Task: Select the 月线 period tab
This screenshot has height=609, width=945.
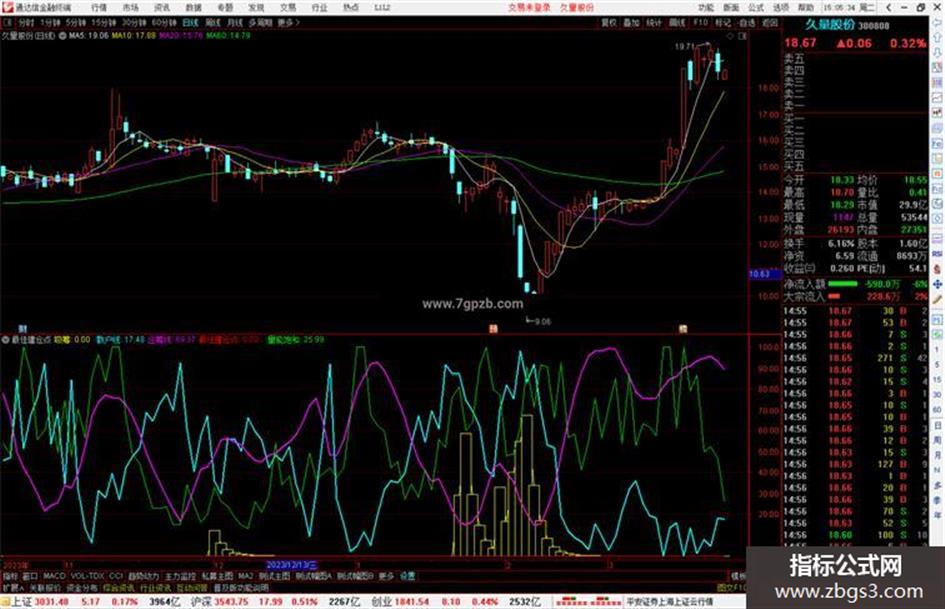Action: pyautogui.click(x=234, y=22)
